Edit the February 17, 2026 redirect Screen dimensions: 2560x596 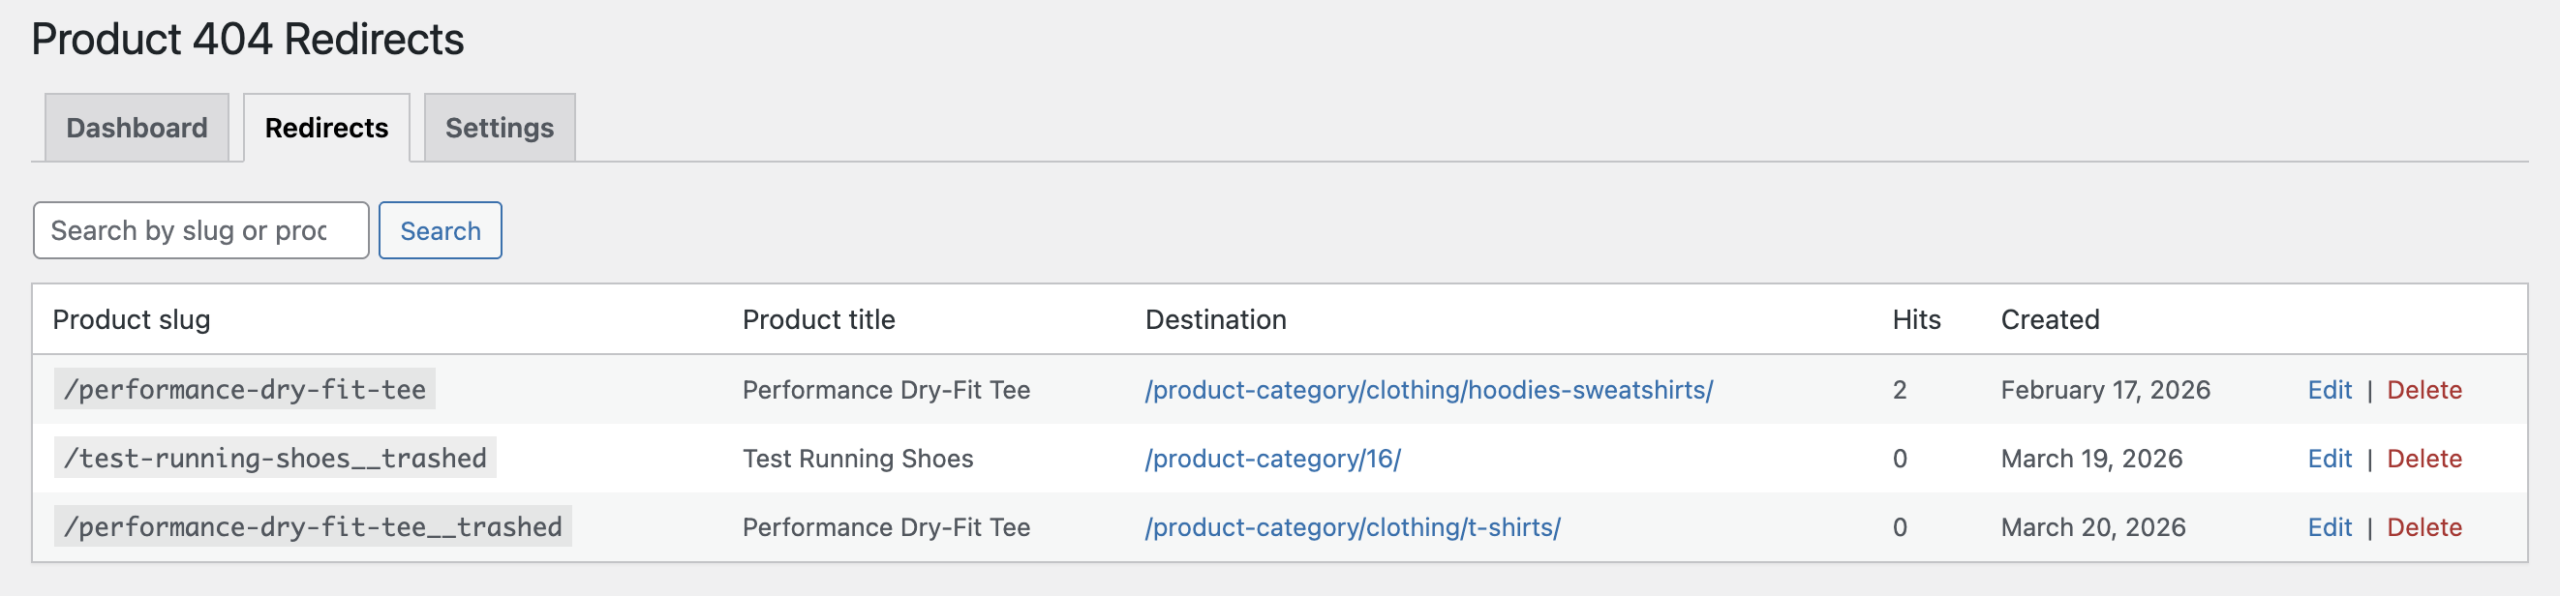[x=2329, y=390]
